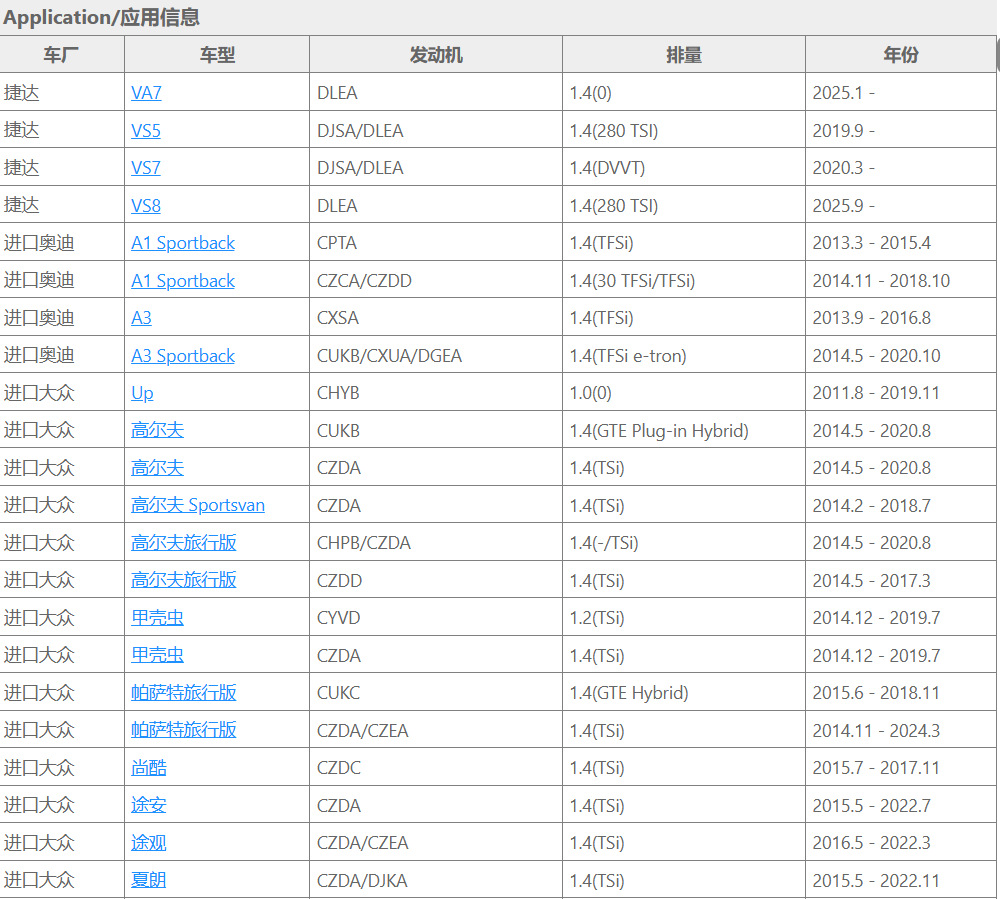Select displacement cell 1.2(TSi)
This screenshot has width=1000, height=899.
click(684, 618)
